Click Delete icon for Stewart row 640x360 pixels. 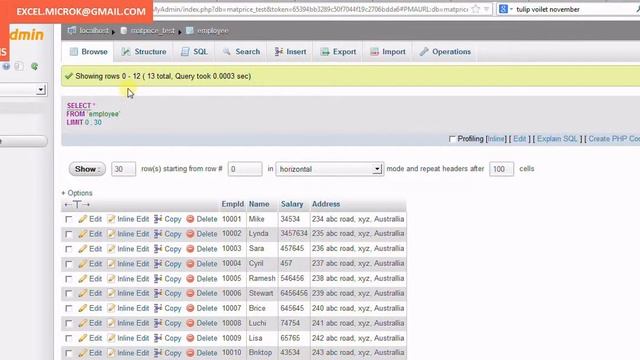(x=190, y=293)
